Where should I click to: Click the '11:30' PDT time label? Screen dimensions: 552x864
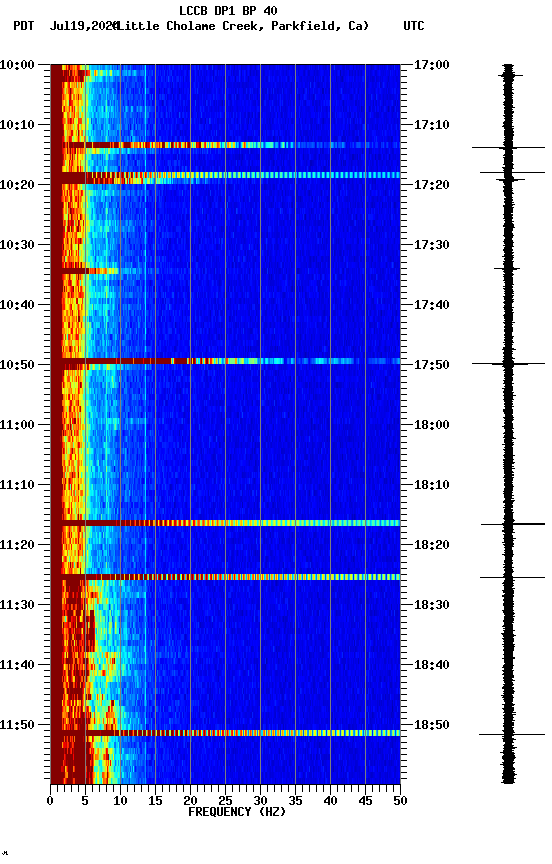[x=17, y=606]
